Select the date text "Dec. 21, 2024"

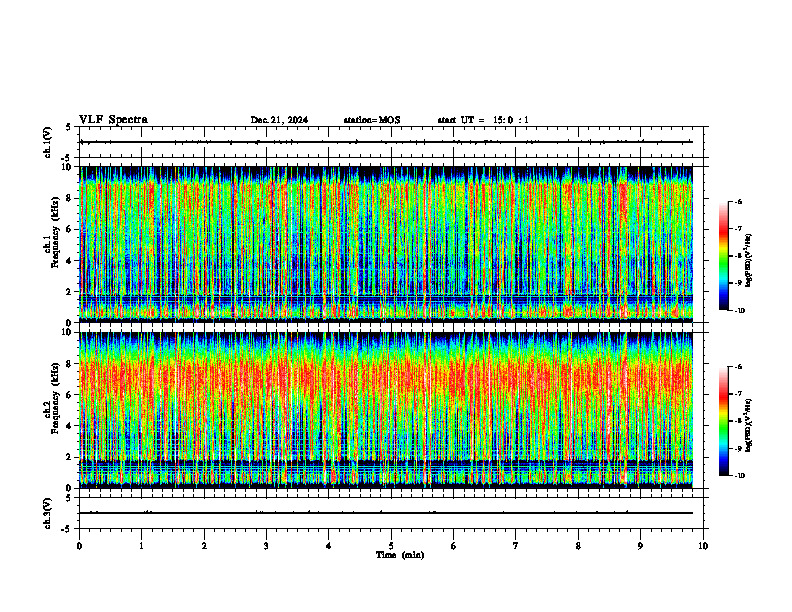pos(279,120)
